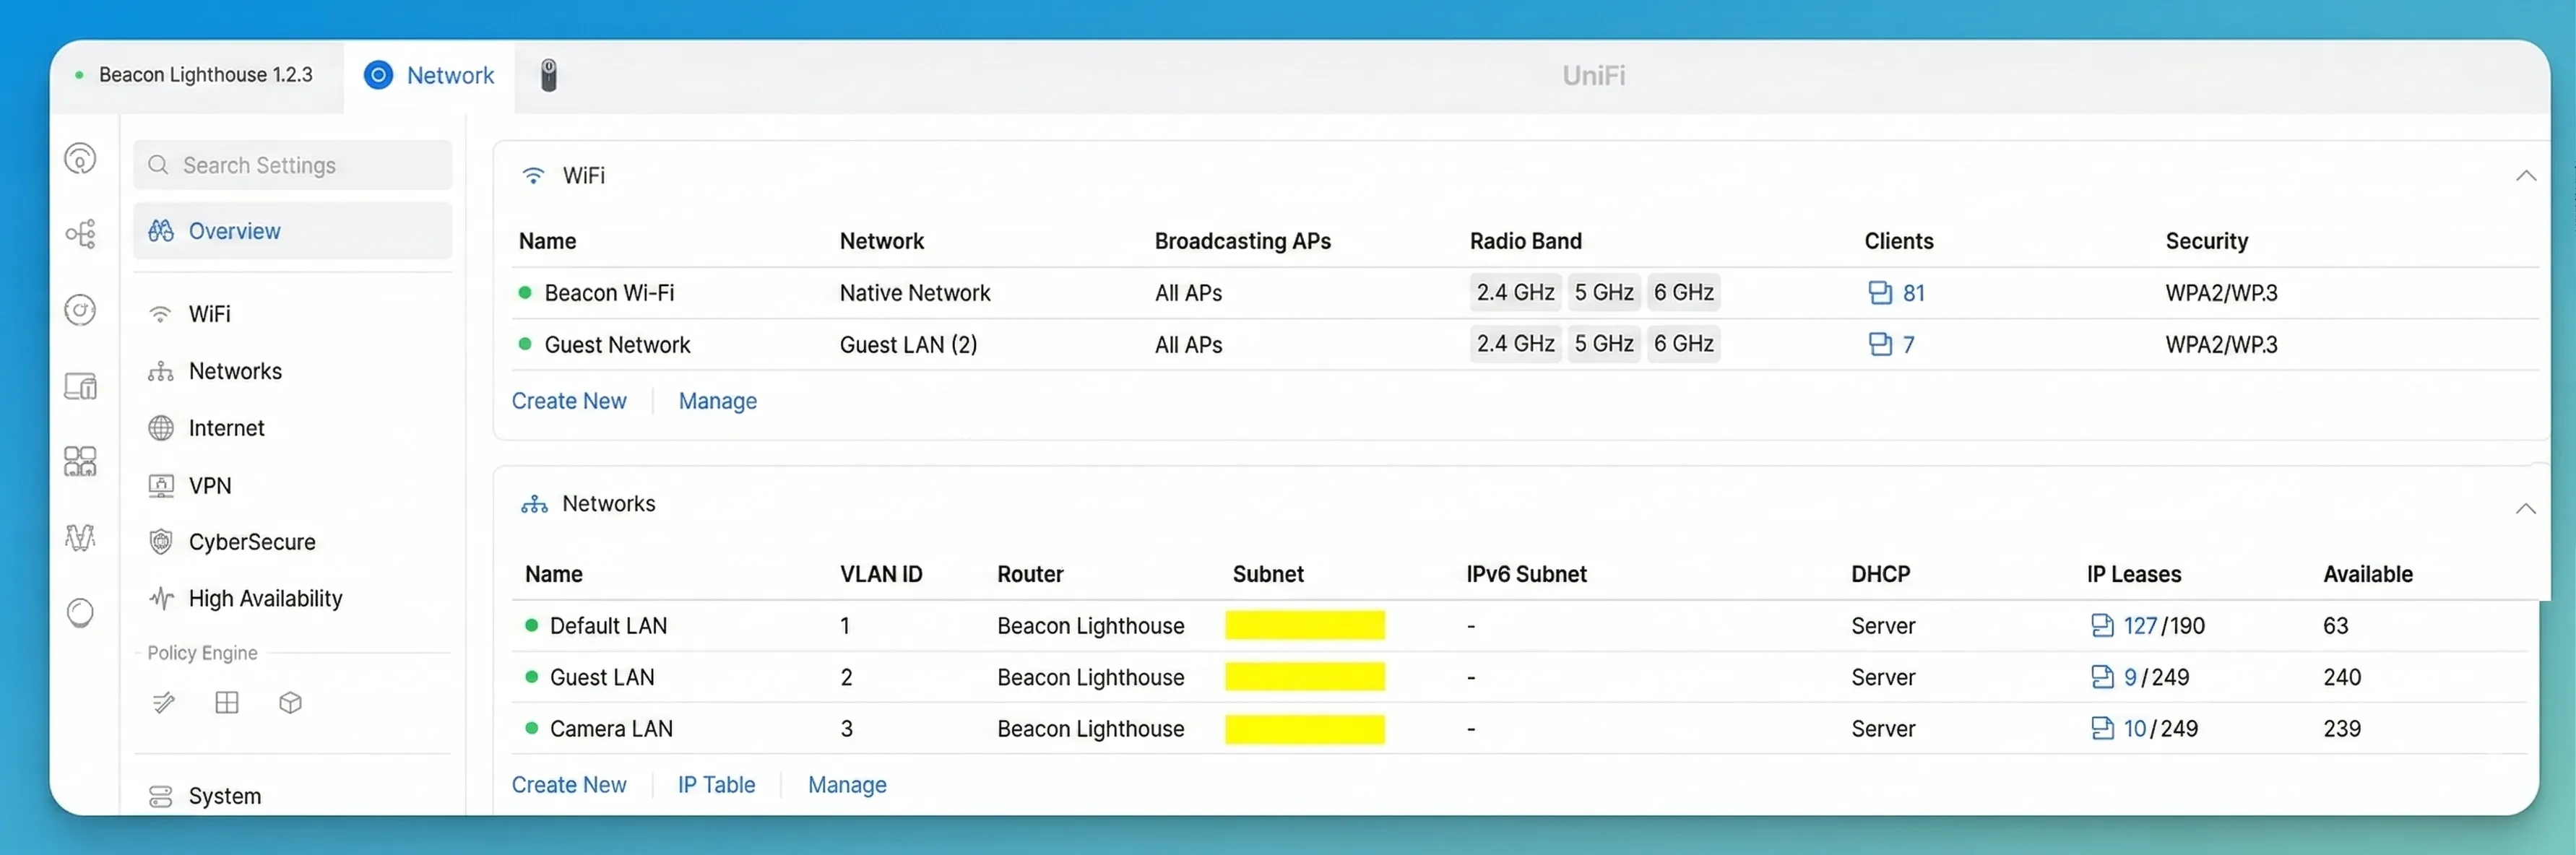
Task: Click the Protect camera app icon in header
Action: click(548, 76)
